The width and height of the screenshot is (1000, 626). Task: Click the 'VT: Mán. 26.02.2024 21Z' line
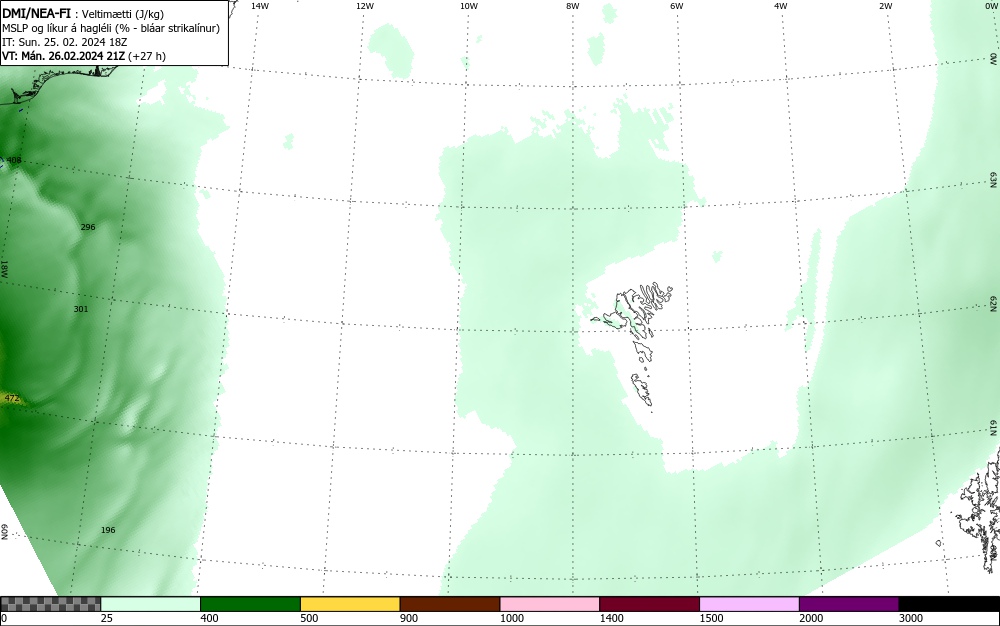(64, 56)
